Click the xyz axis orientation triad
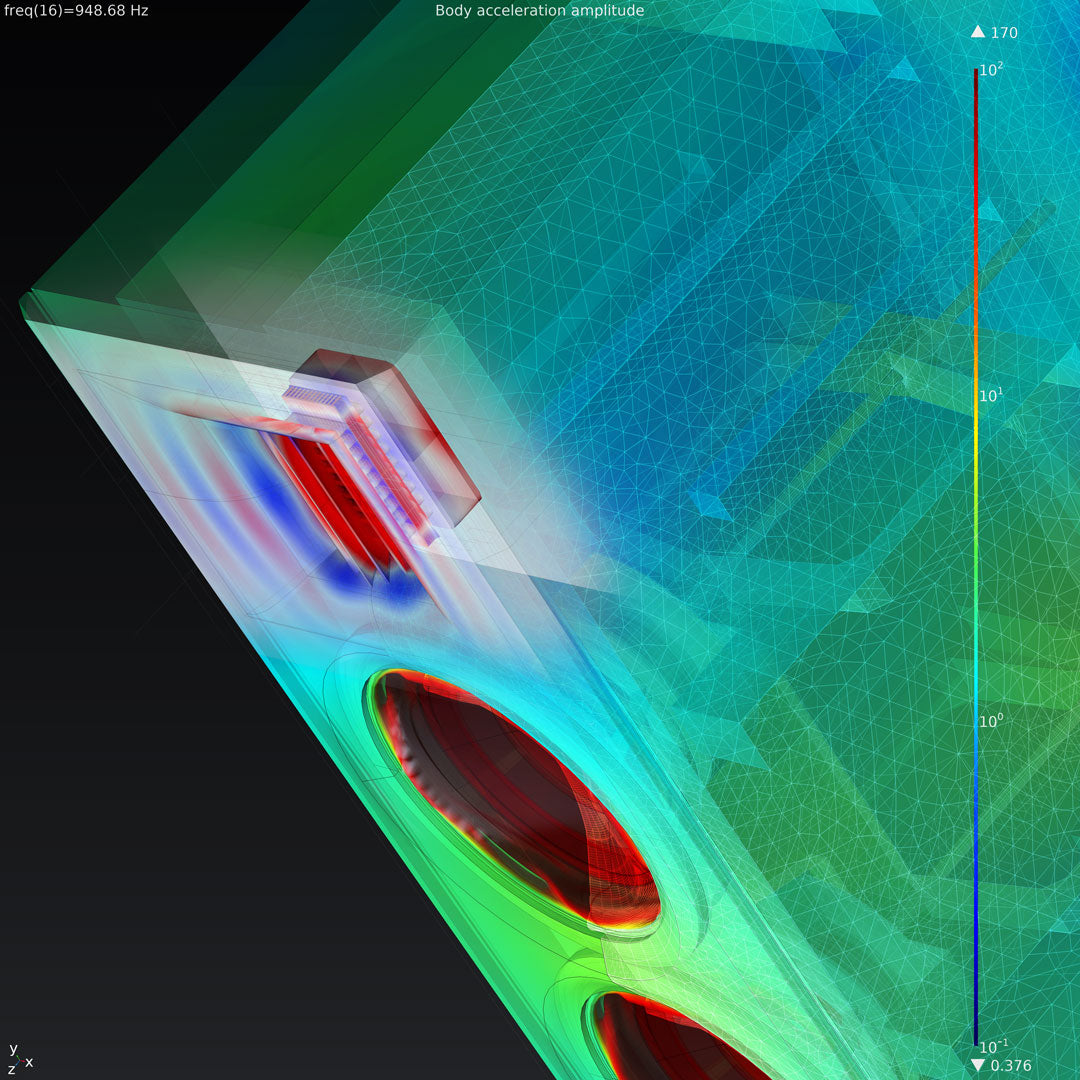 [20, 1060]
